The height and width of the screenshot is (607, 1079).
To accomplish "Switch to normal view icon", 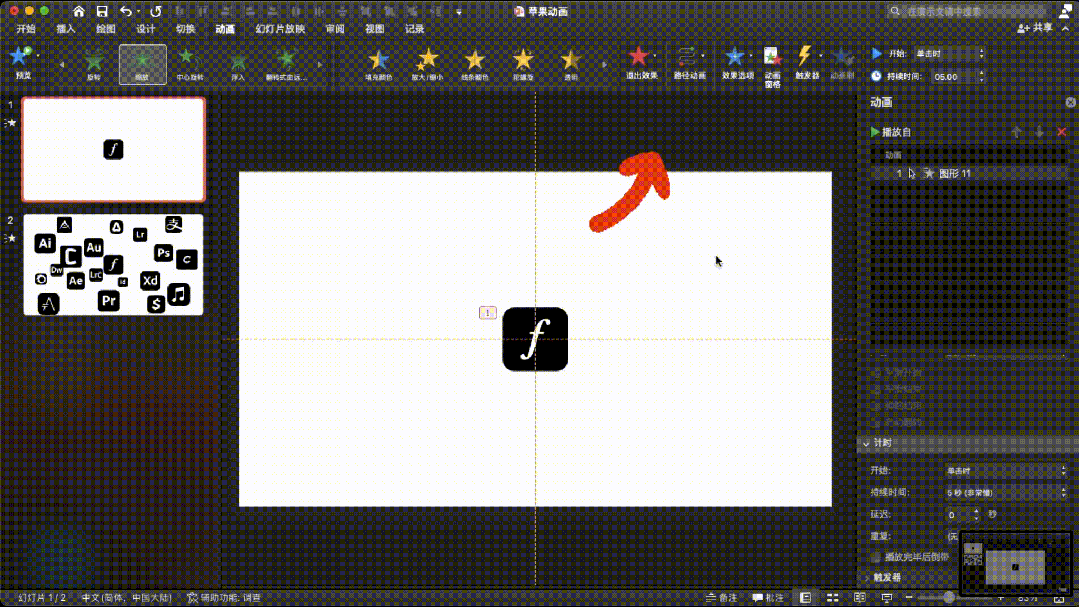I will [x=805, y=598].
